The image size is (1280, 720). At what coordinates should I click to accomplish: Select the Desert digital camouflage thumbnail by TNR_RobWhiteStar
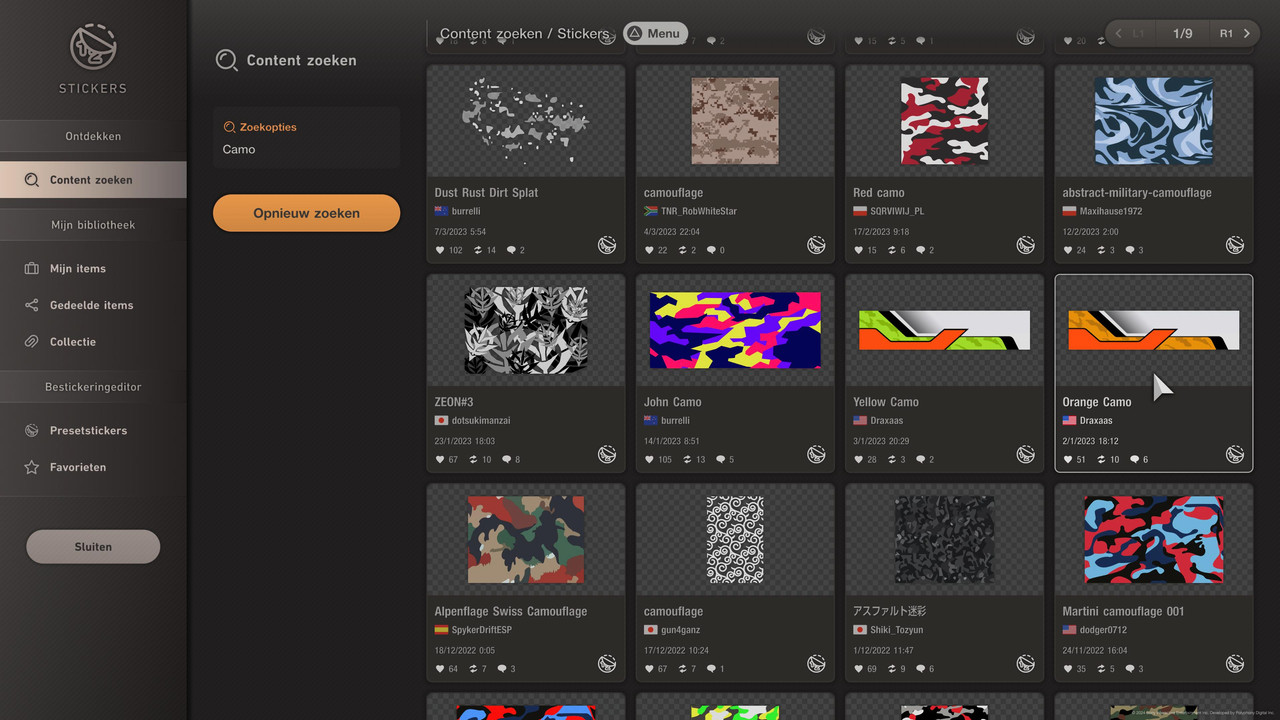pyautogui.click(x=735, y=121)
